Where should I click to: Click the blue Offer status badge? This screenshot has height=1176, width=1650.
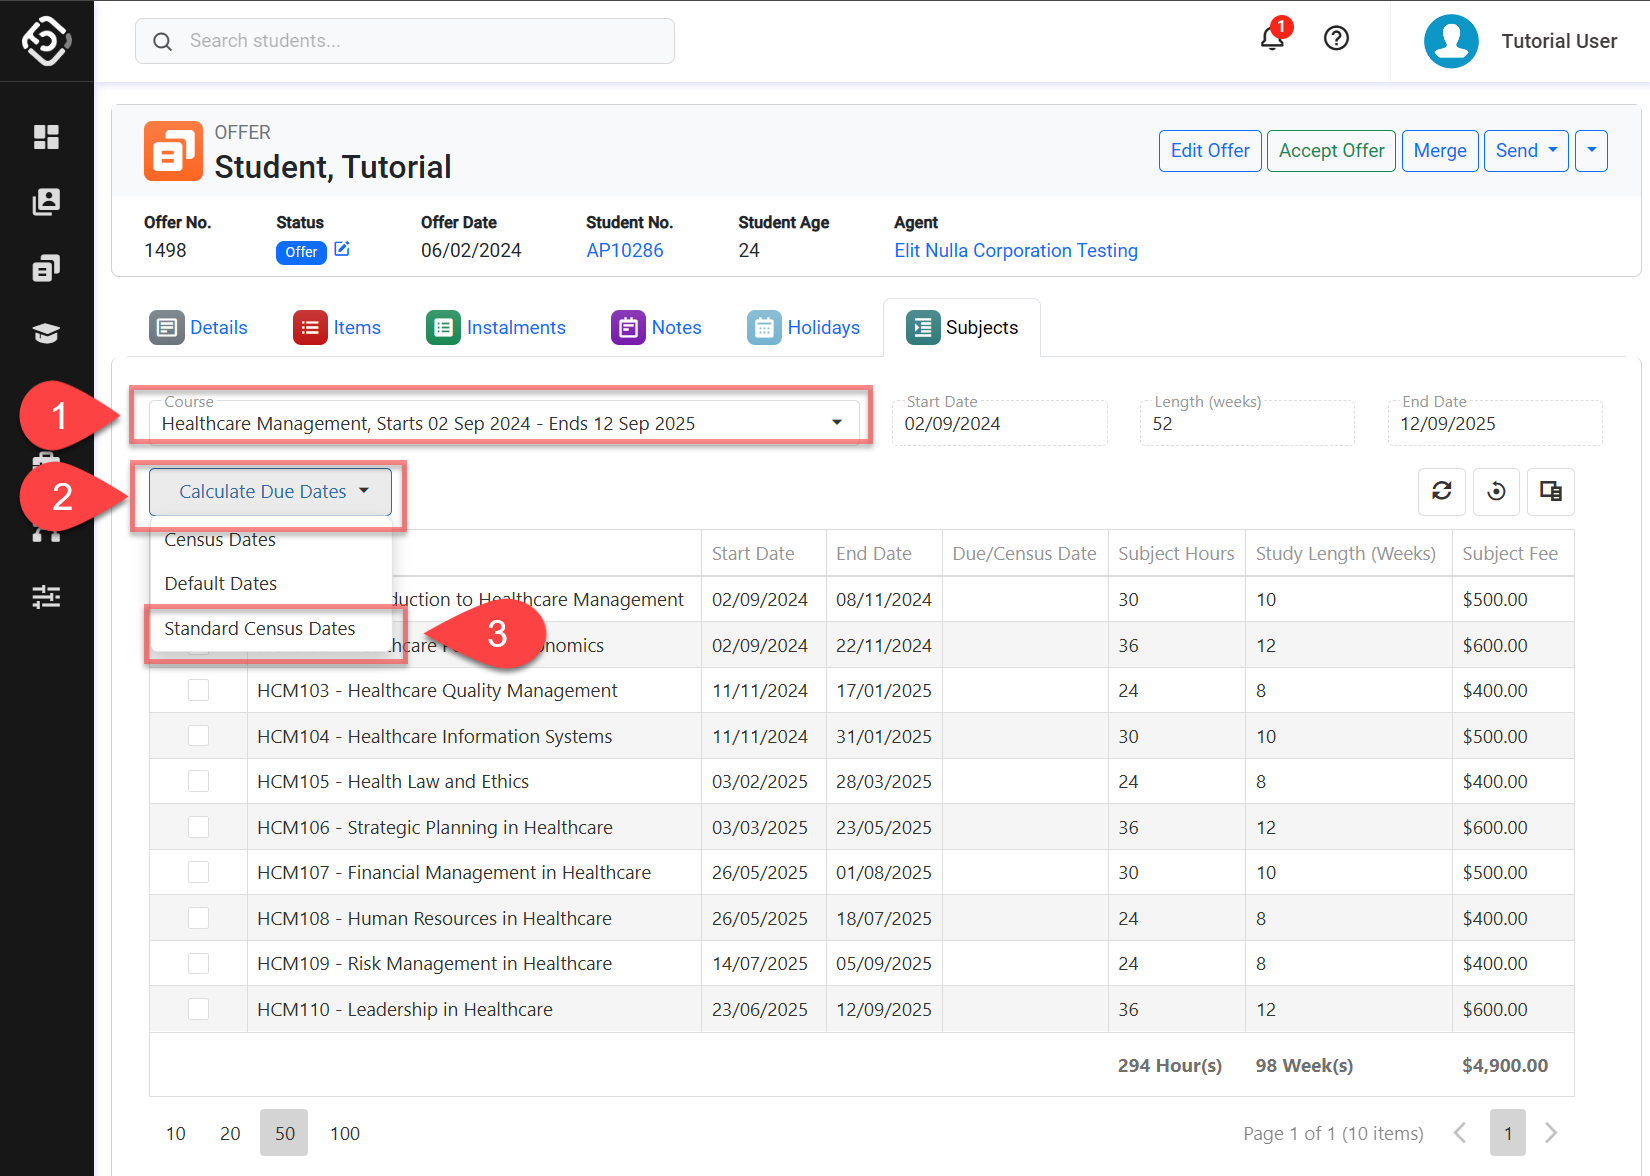coord(301,252)
